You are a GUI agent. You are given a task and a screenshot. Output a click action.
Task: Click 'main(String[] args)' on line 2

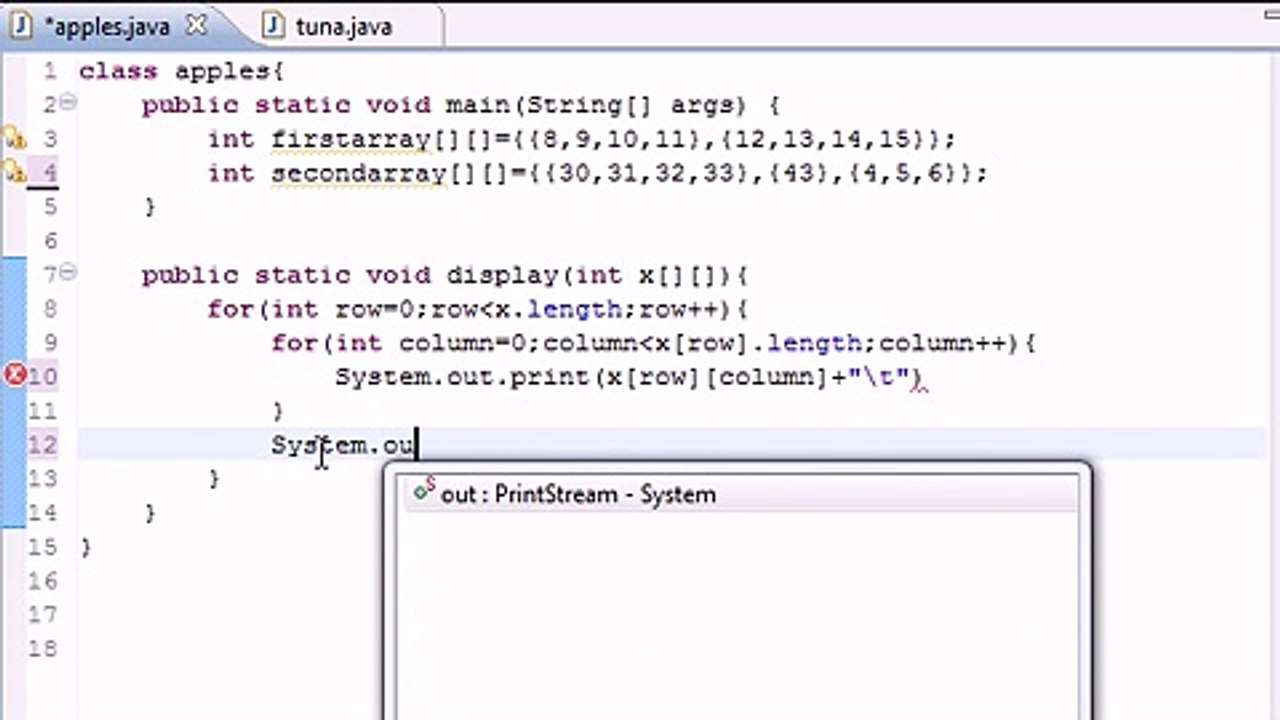pos(596,105)
